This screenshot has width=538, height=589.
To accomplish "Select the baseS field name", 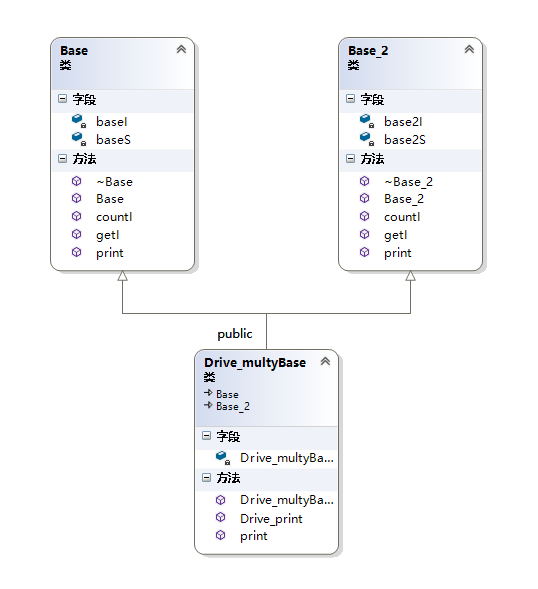I will click(113, 140).
